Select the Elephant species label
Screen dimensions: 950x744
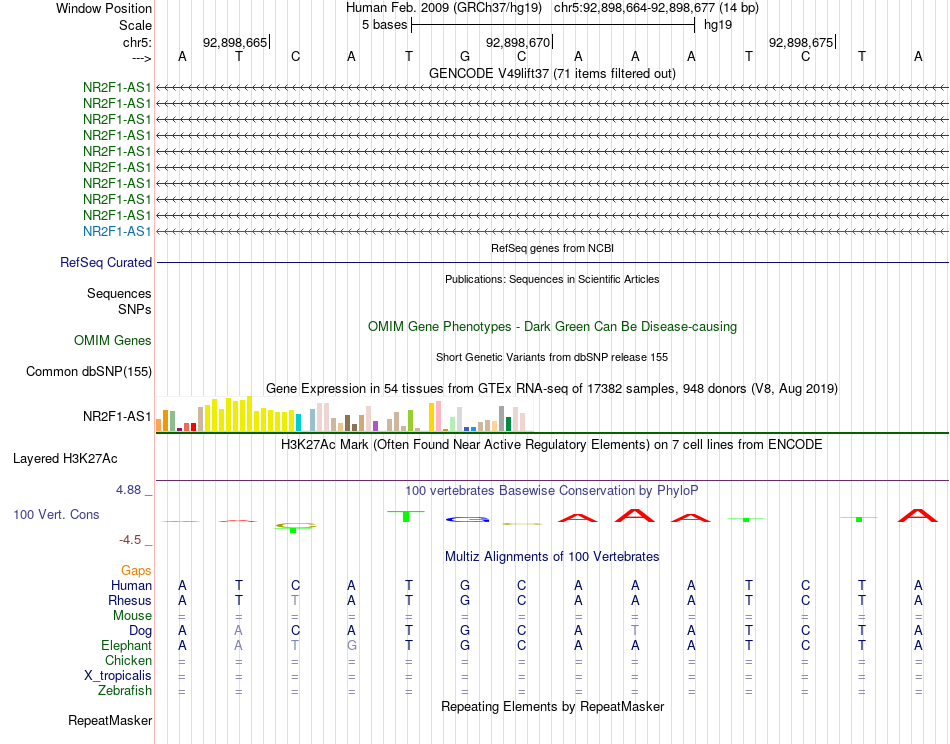(127, 645)
